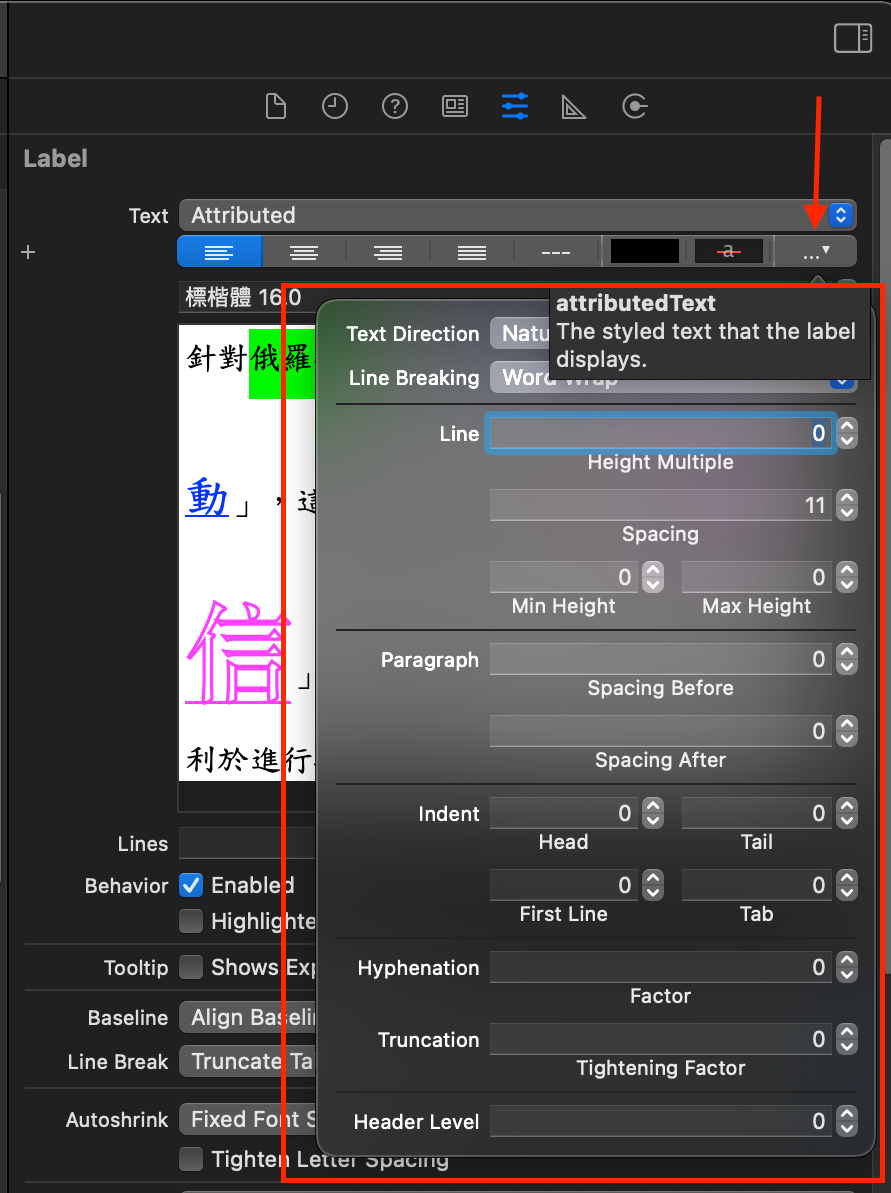
Task: Open the Identity inspector
Action: coord(455,106)
